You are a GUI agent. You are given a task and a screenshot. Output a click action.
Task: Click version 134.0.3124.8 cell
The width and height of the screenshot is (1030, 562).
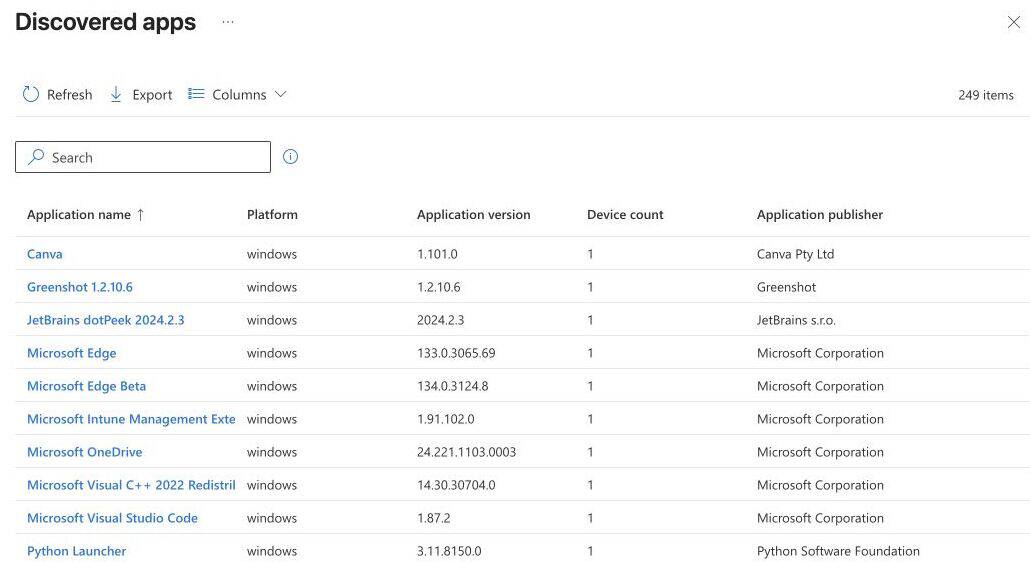click(x=453, y=386)
